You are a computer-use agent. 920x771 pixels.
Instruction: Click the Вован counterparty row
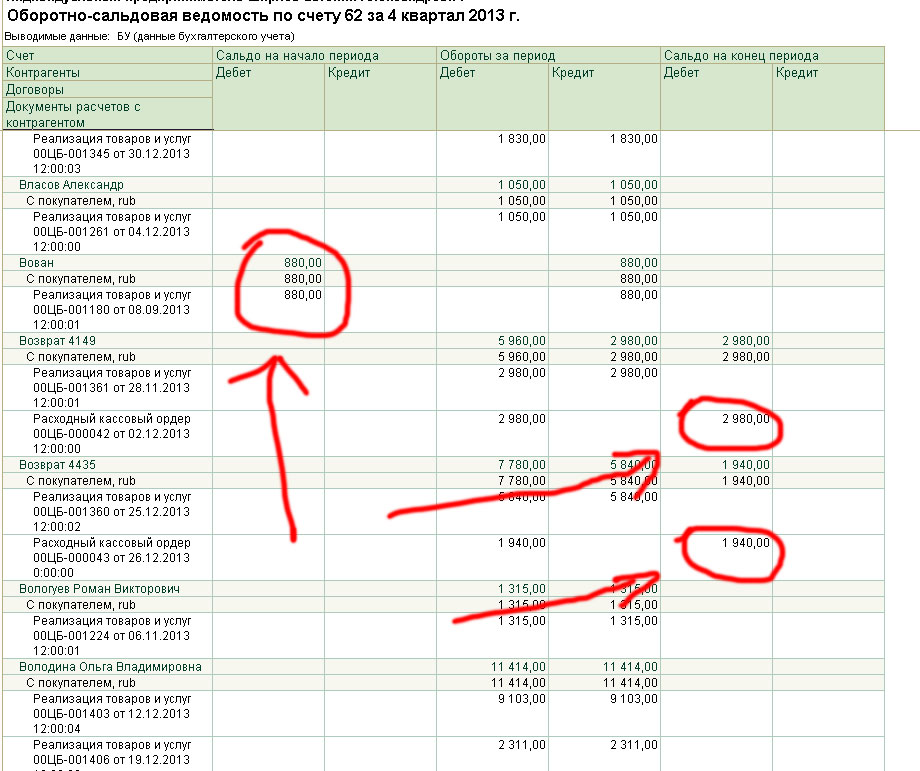36,263
